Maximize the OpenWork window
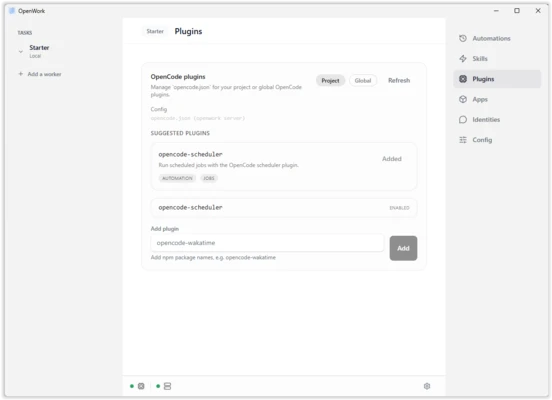552x400 pixels. [x=517, y=11]
